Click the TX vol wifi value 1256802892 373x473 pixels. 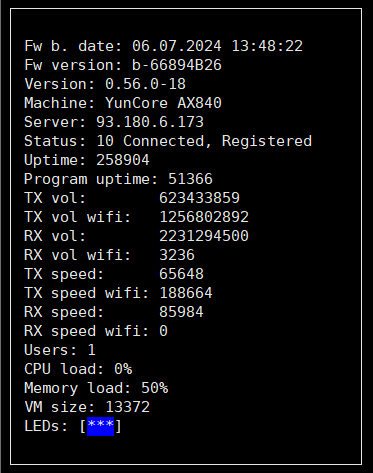tap(204, 217)
